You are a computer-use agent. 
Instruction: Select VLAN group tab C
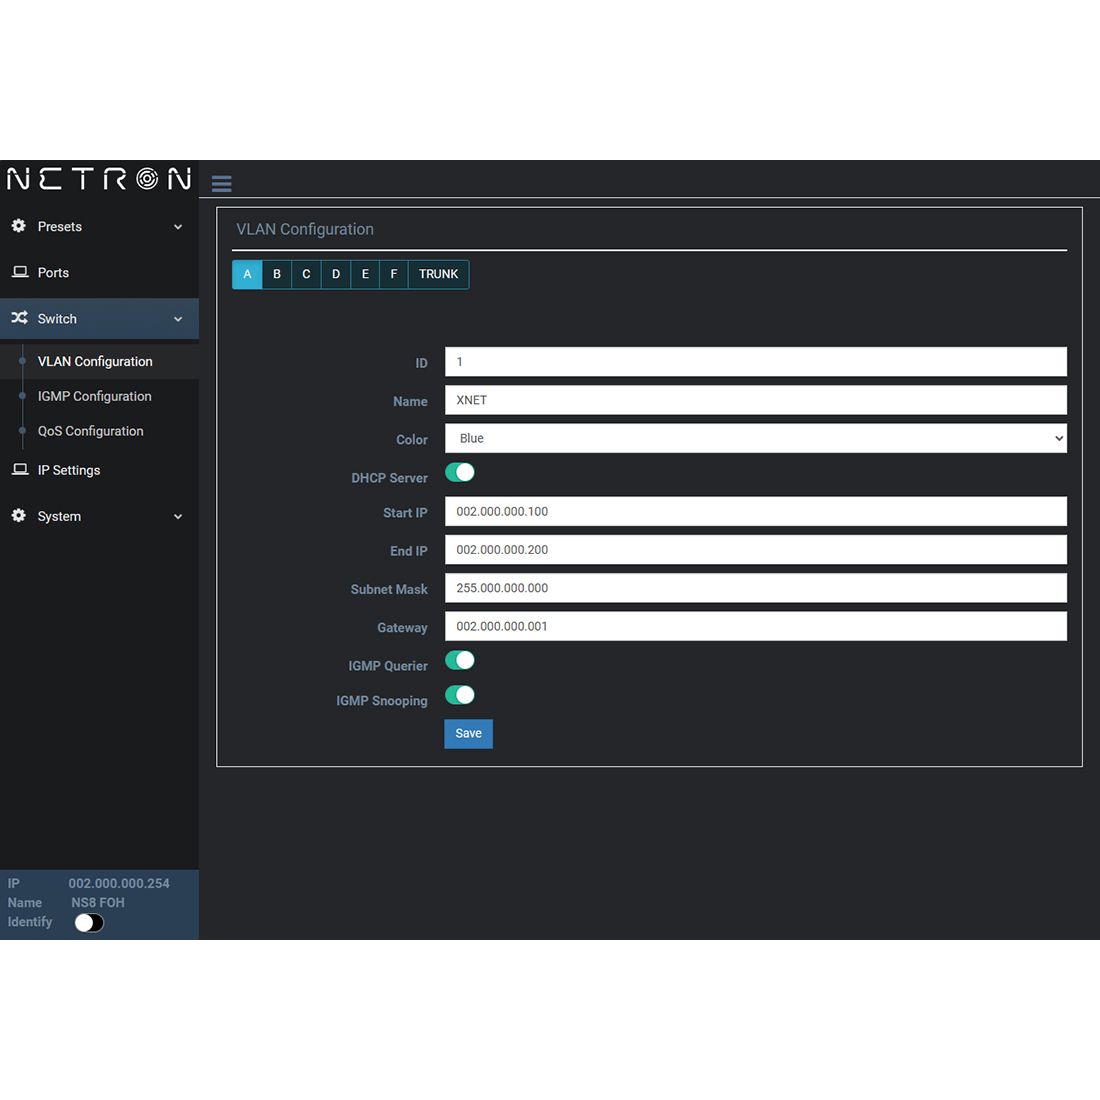coord(306,274)
